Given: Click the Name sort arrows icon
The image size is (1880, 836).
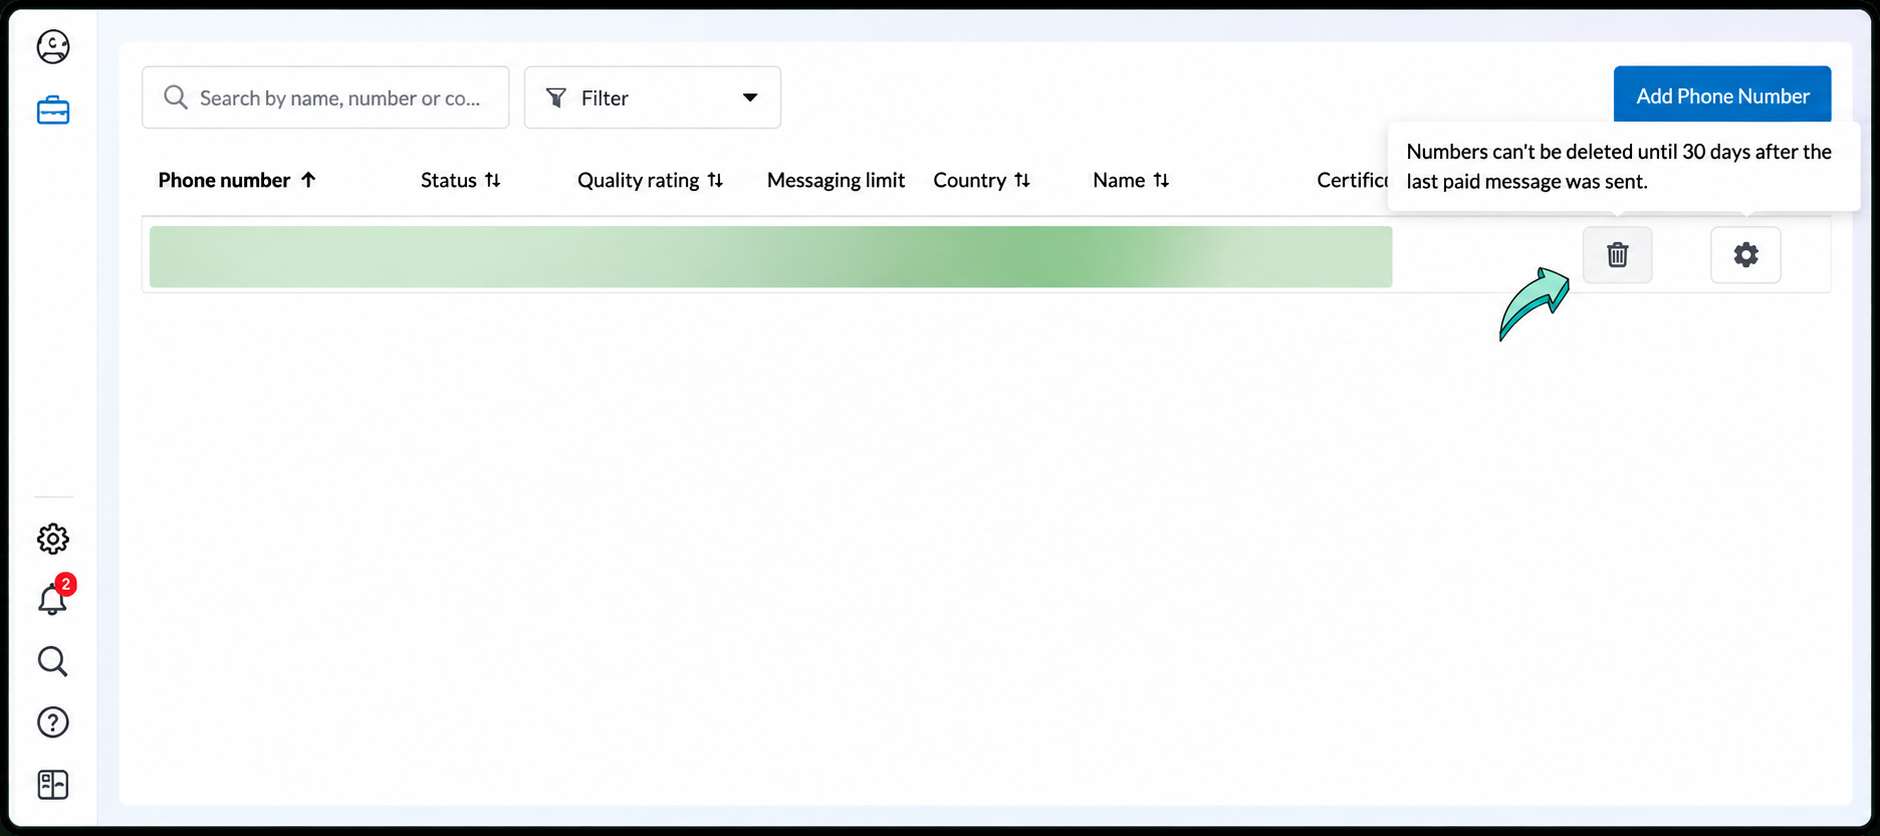Looking at the screenshot, I should tap(1161, 180).
